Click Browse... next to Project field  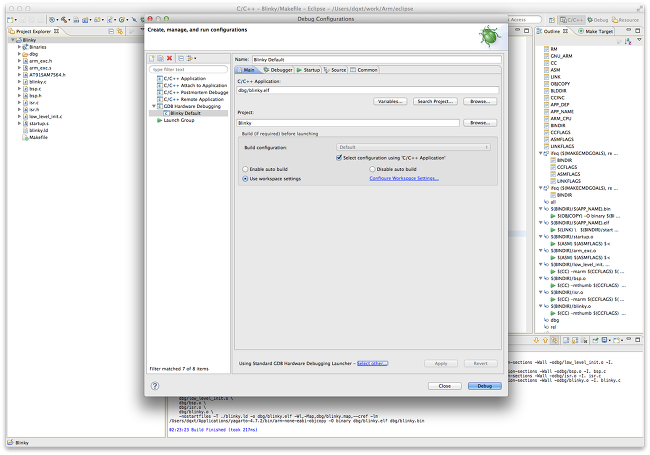tap(480, 123)
